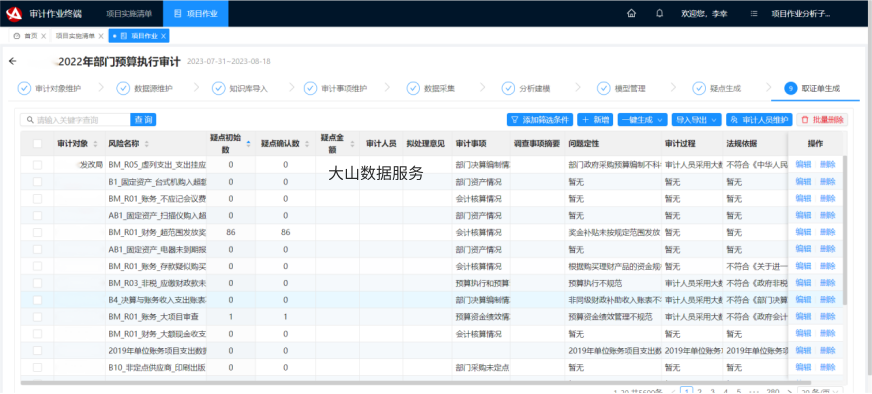Check the BM_R01_账务_大项目审查 row checkbox
Image resolution: width=872 pixels, height=394 pixels.
(37, 317)
